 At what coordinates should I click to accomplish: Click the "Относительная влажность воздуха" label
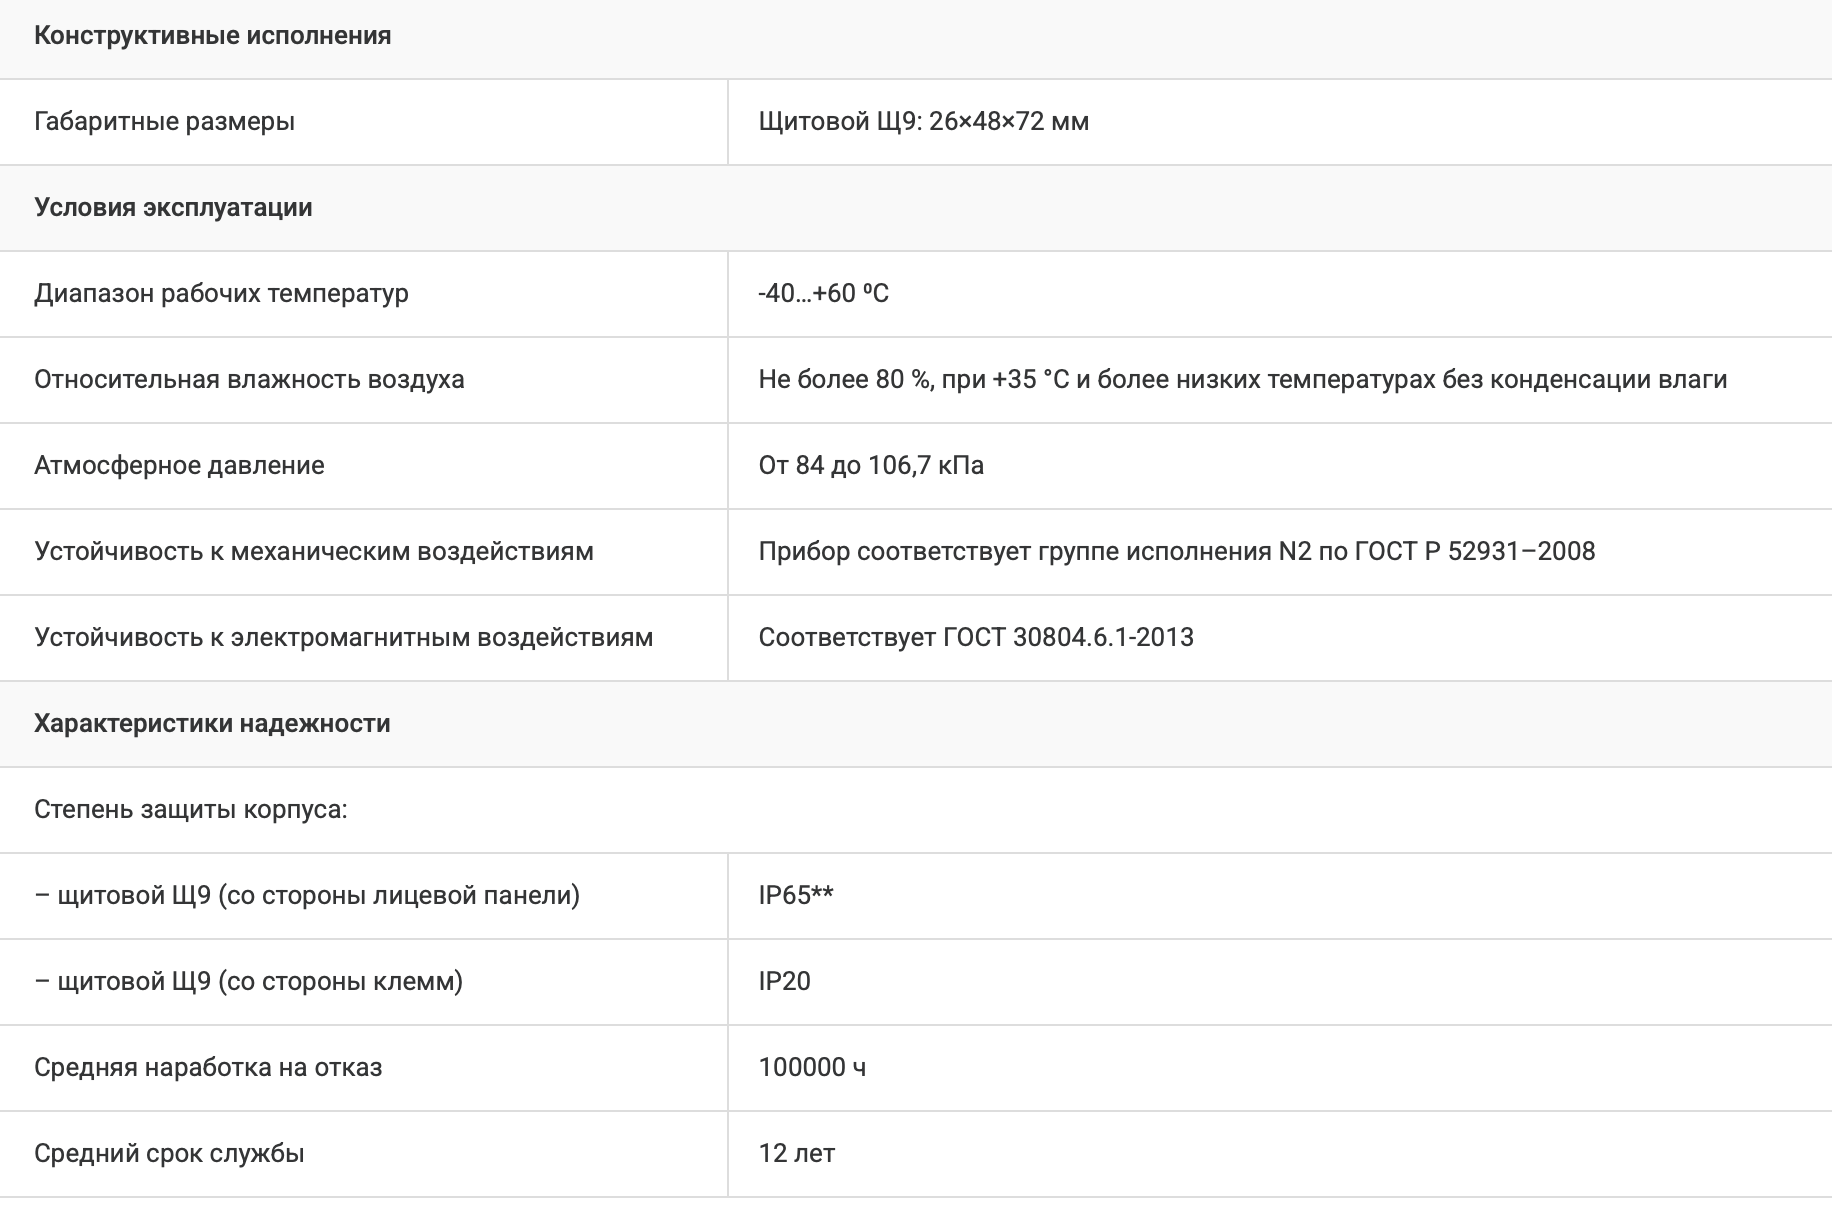tap(249, 380)
